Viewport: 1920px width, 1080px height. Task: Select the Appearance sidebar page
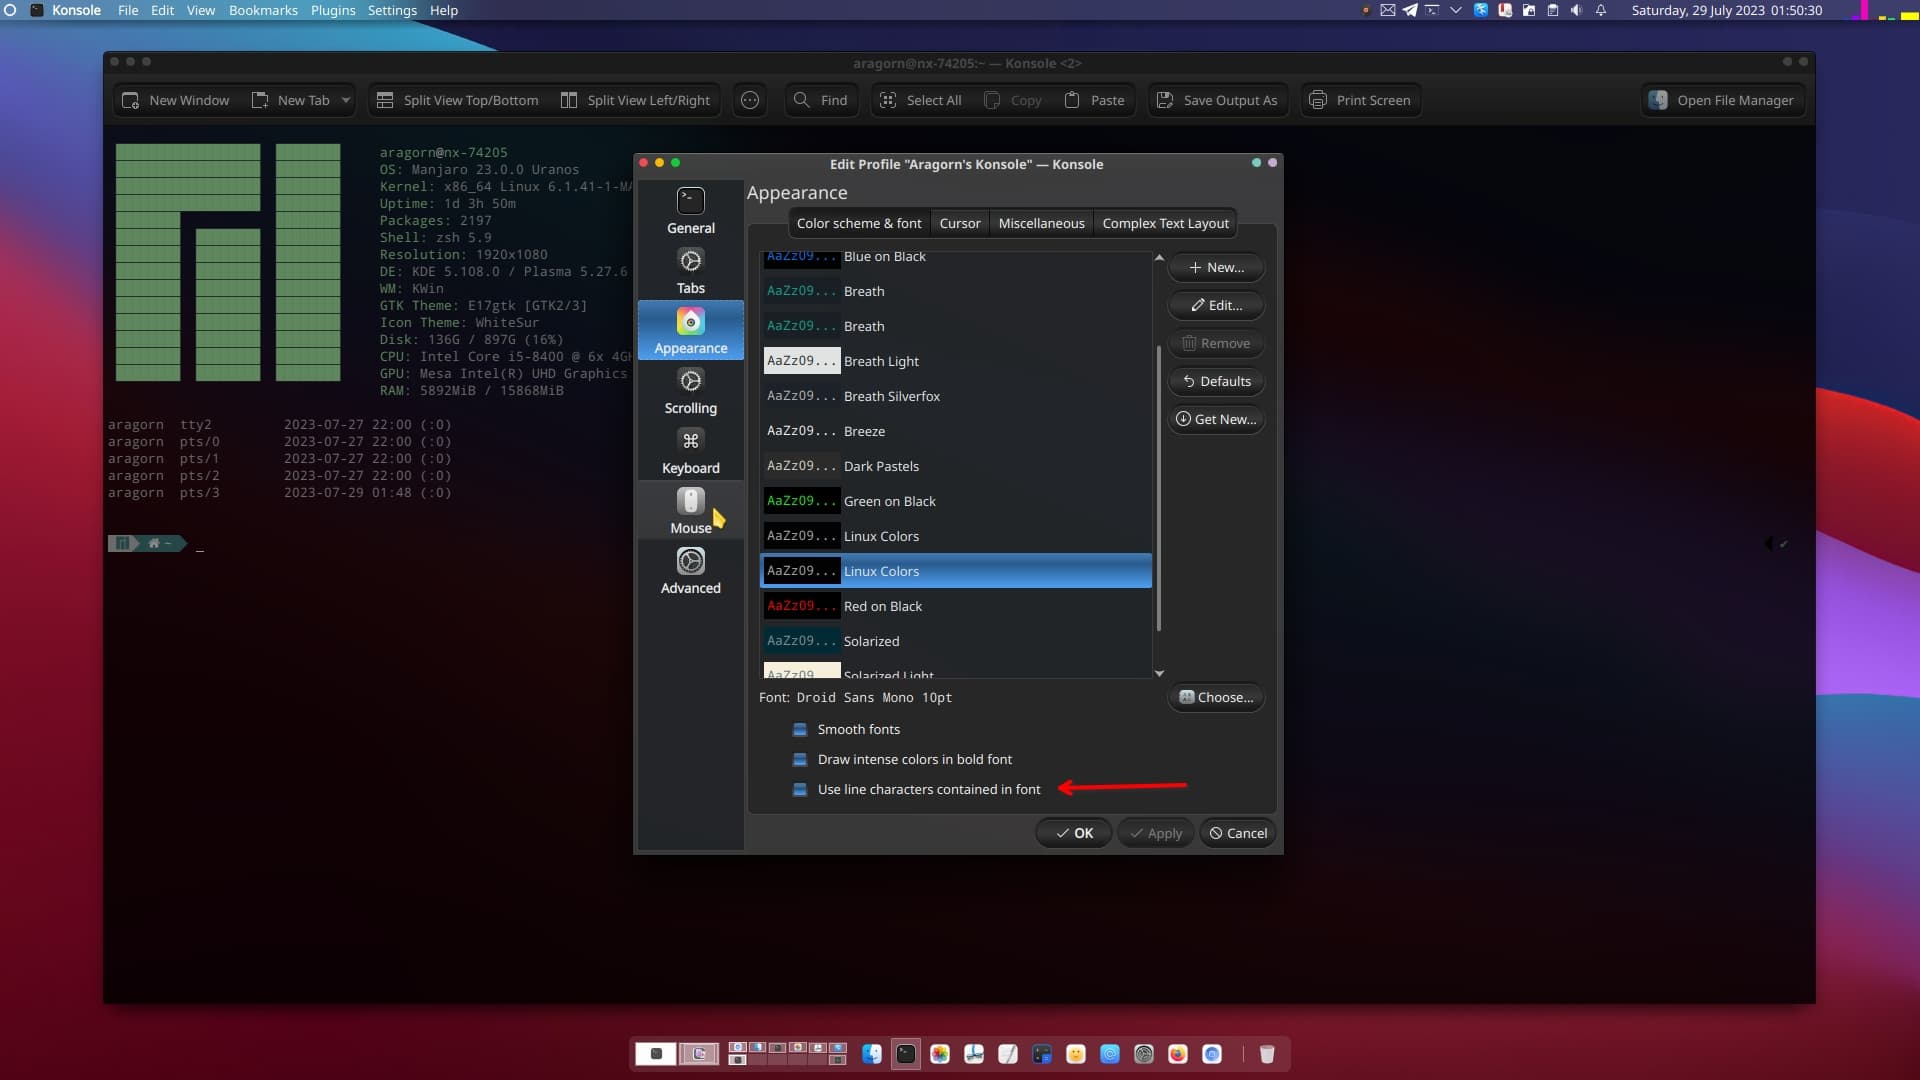click(690, 331)
